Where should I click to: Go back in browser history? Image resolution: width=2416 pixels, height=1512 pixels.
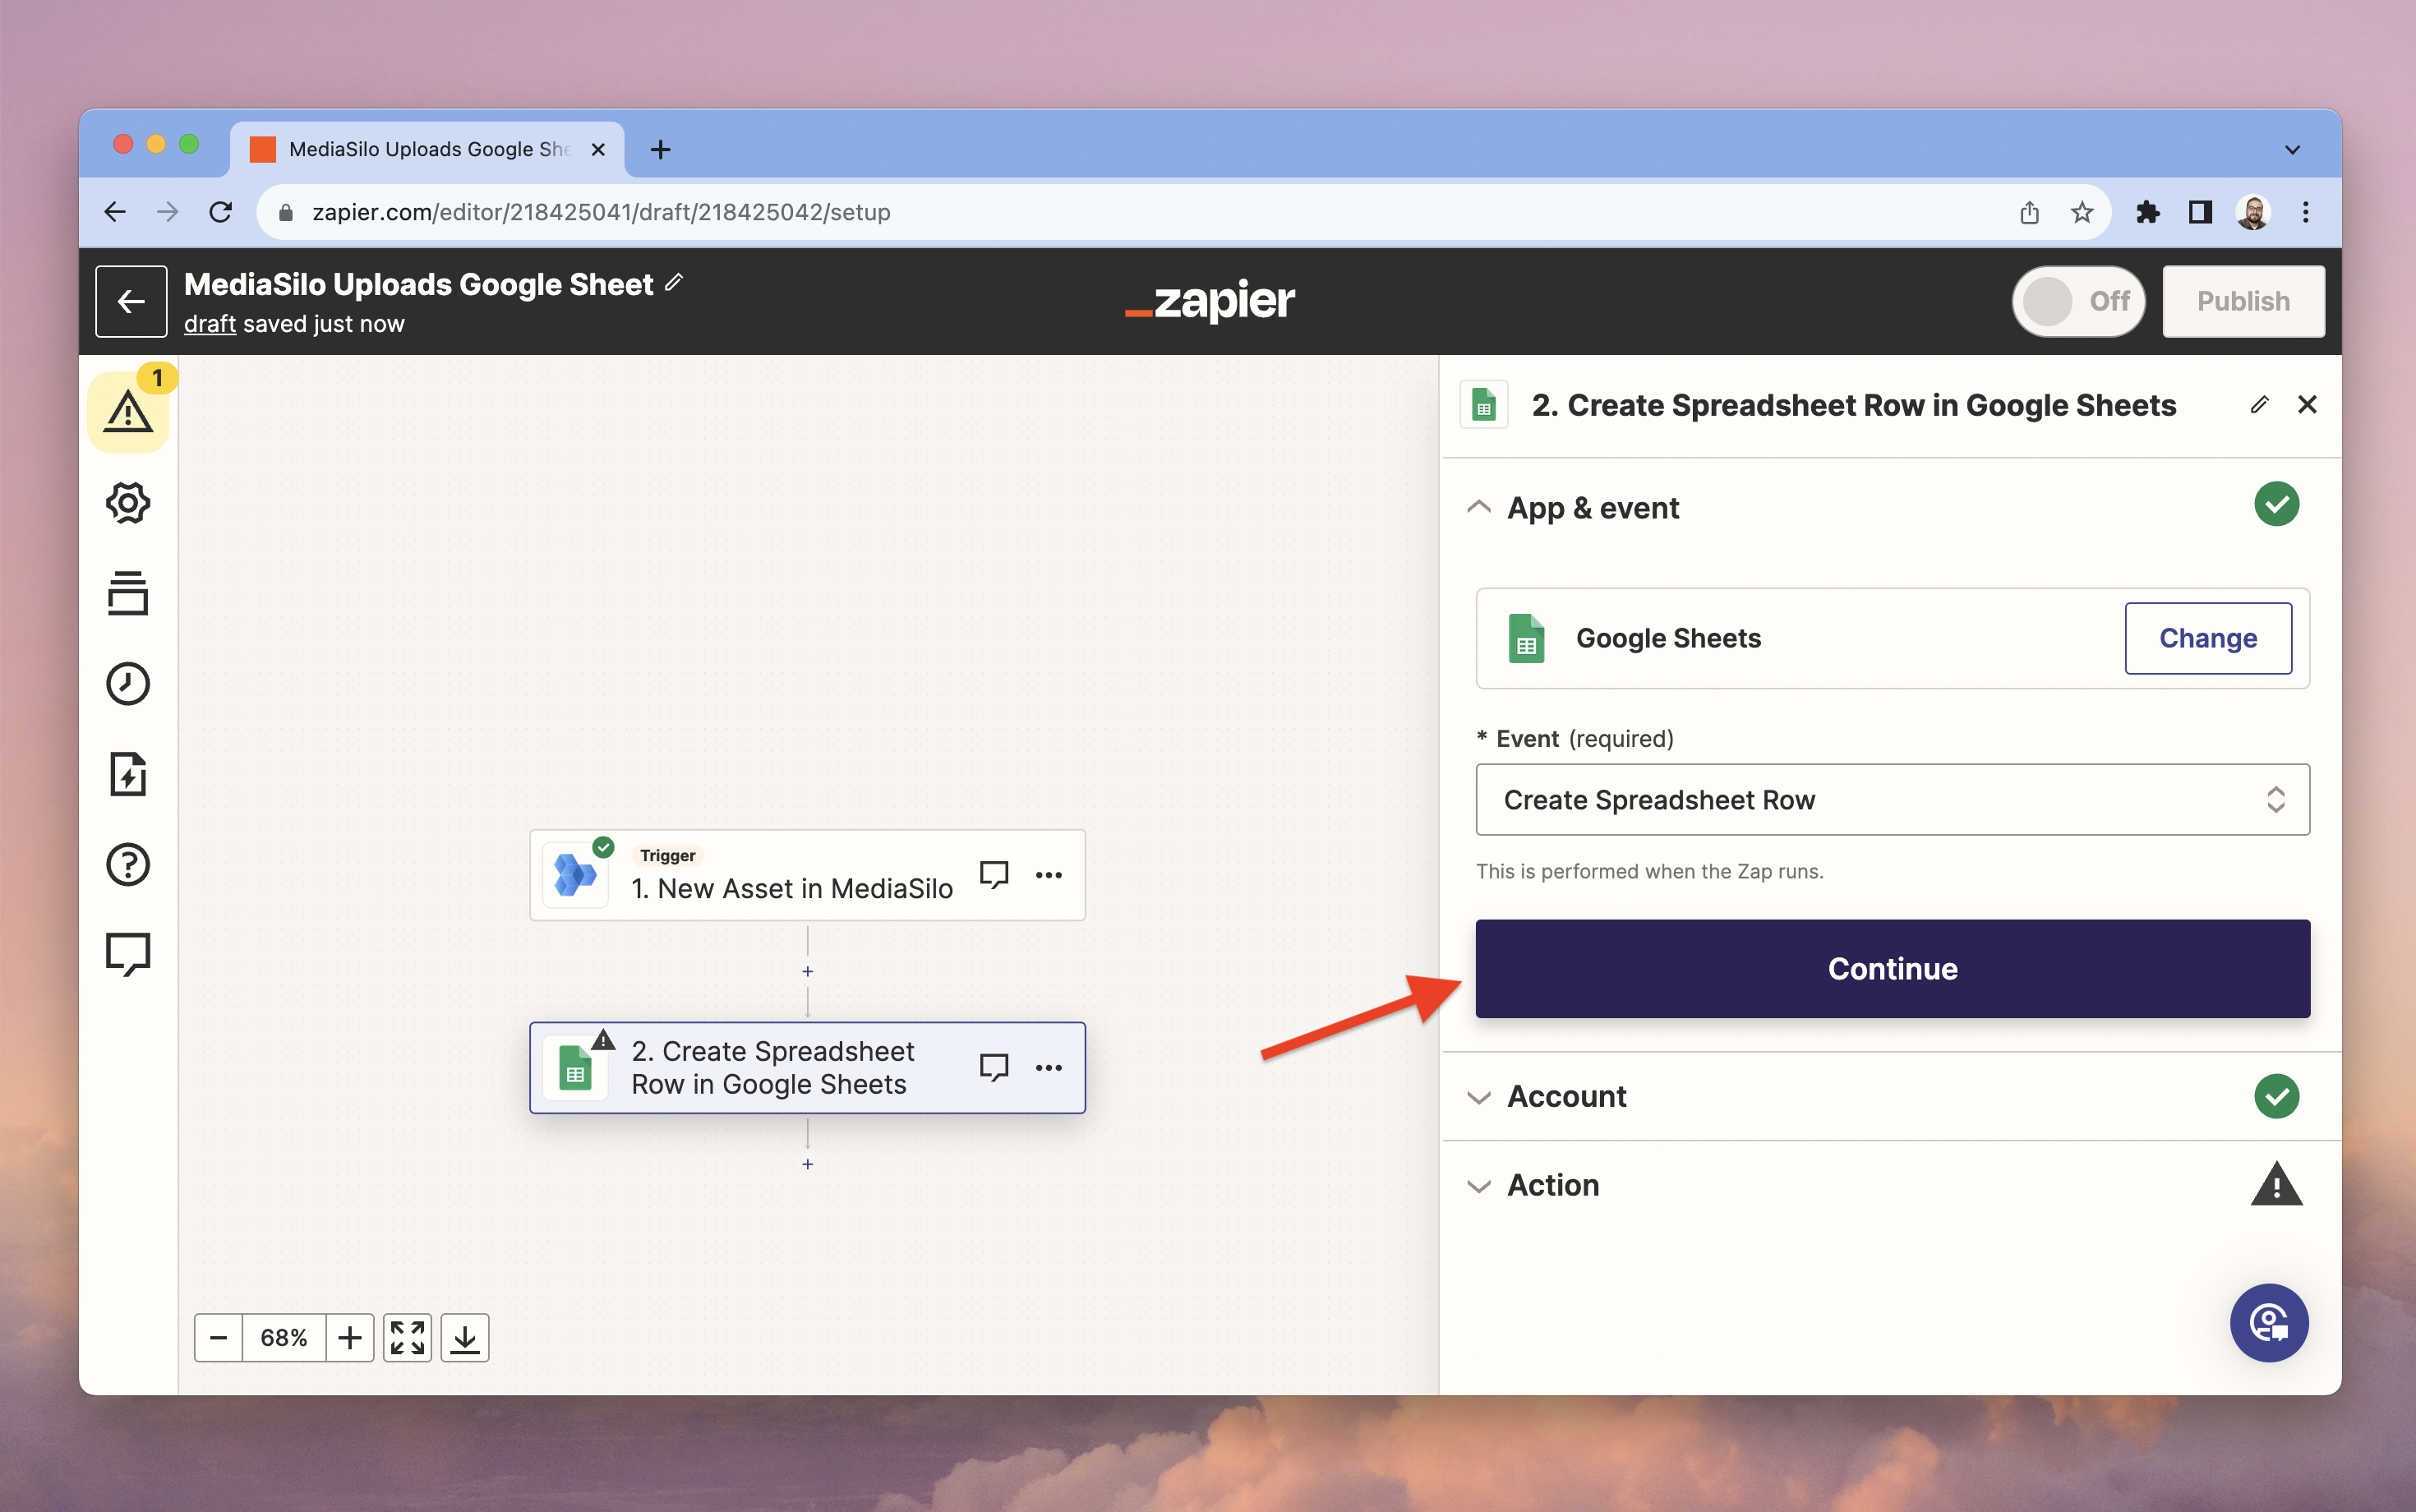click(x=115, y=212)
